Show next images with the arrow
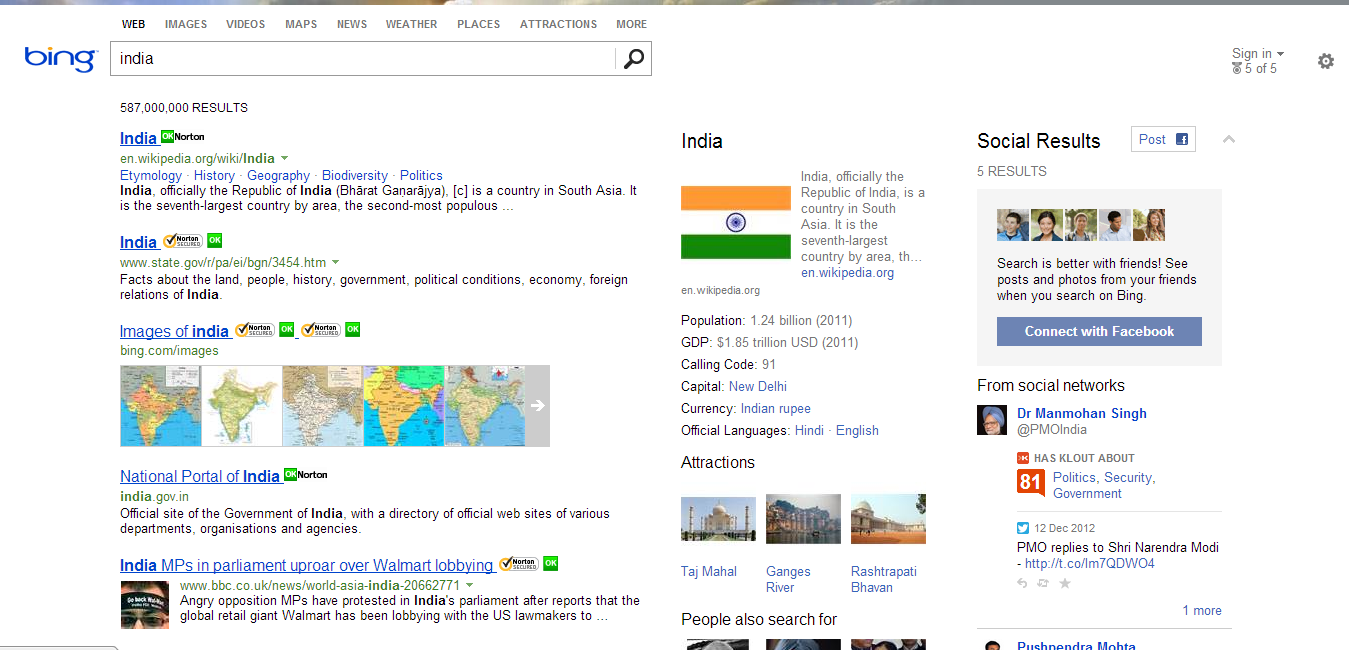The width and height of the screenshot is (1349, 650). pos(538,406)
